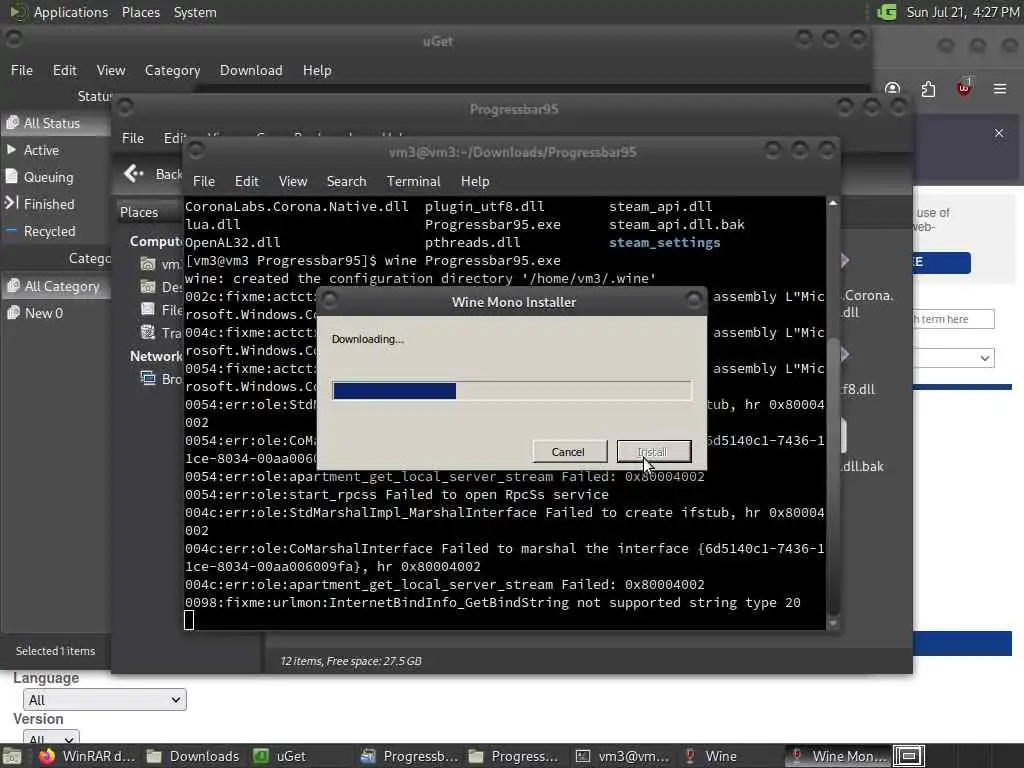Open the Version dropdown in browser page
The height and width of the screenshot is (768, 1024).
point(51,738)
